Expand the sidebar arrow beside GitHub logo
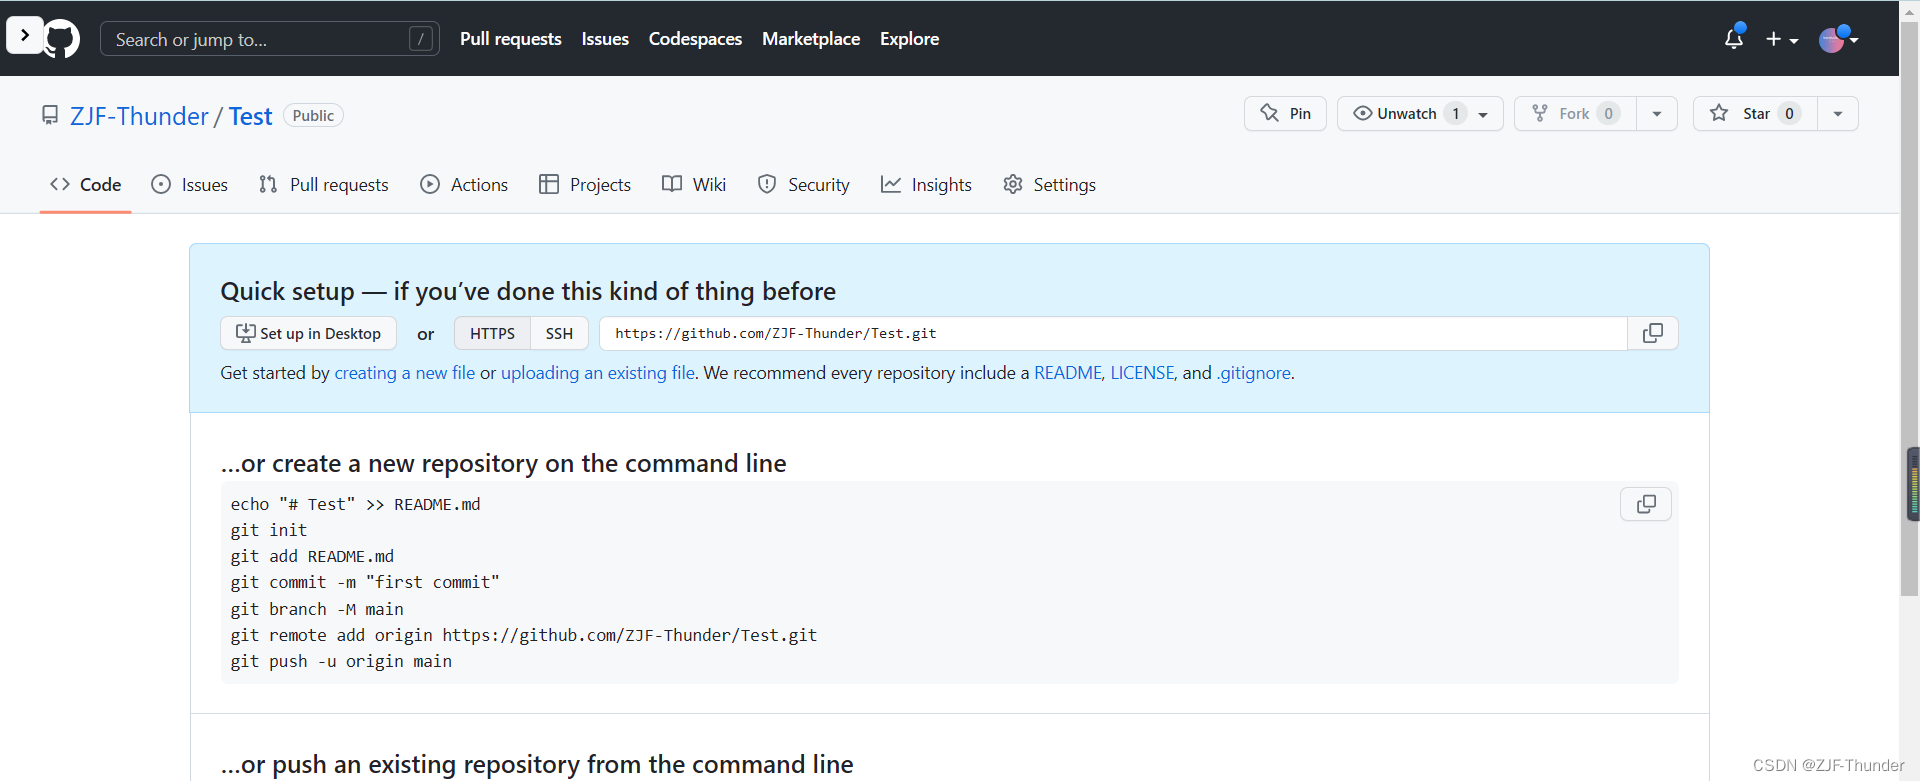This screenshot has height=781, width=1920. click(x=24, y=35)
